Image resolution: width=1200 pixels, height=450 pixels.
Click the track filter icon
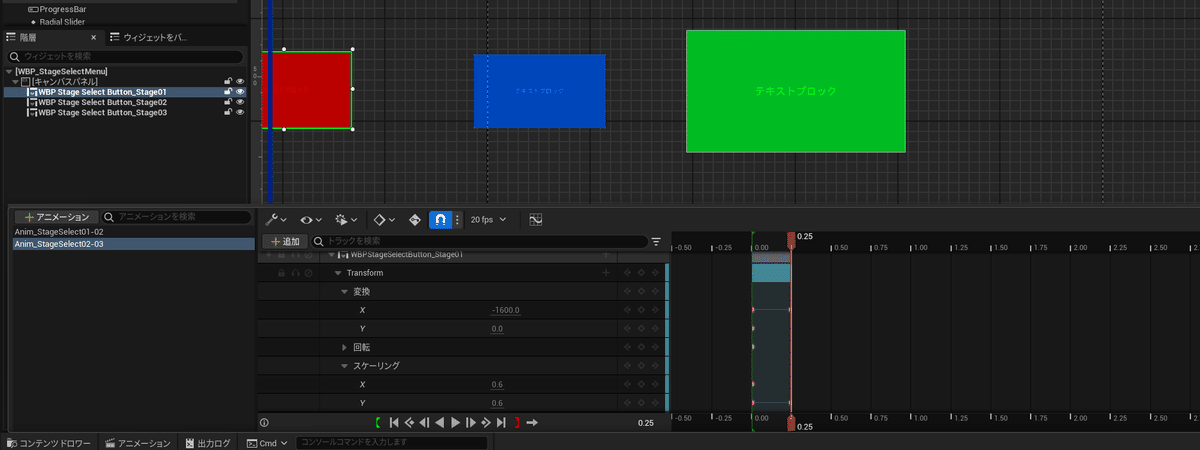pos(656,241)
